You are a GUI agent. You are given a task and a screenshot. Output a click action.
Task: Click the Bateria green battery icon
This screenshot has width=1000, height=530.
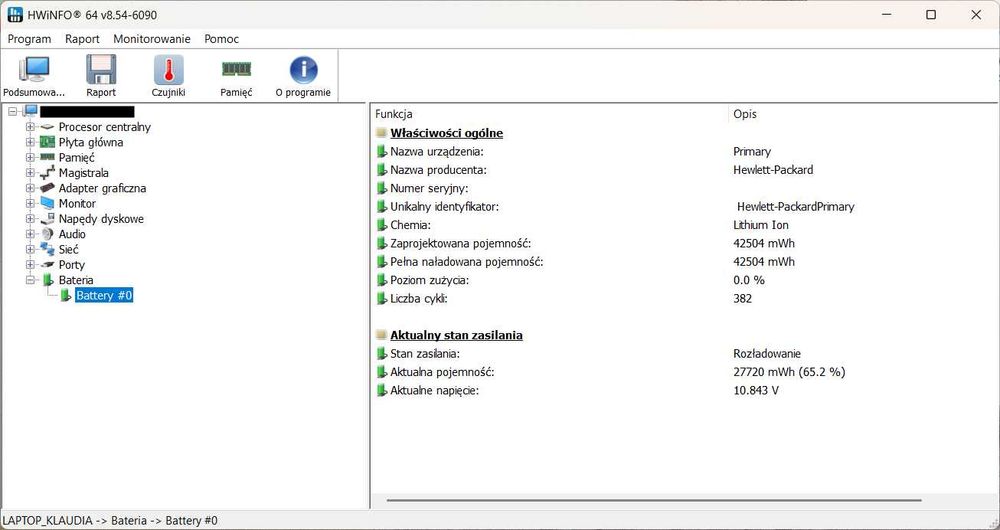[x=48, y=280]
